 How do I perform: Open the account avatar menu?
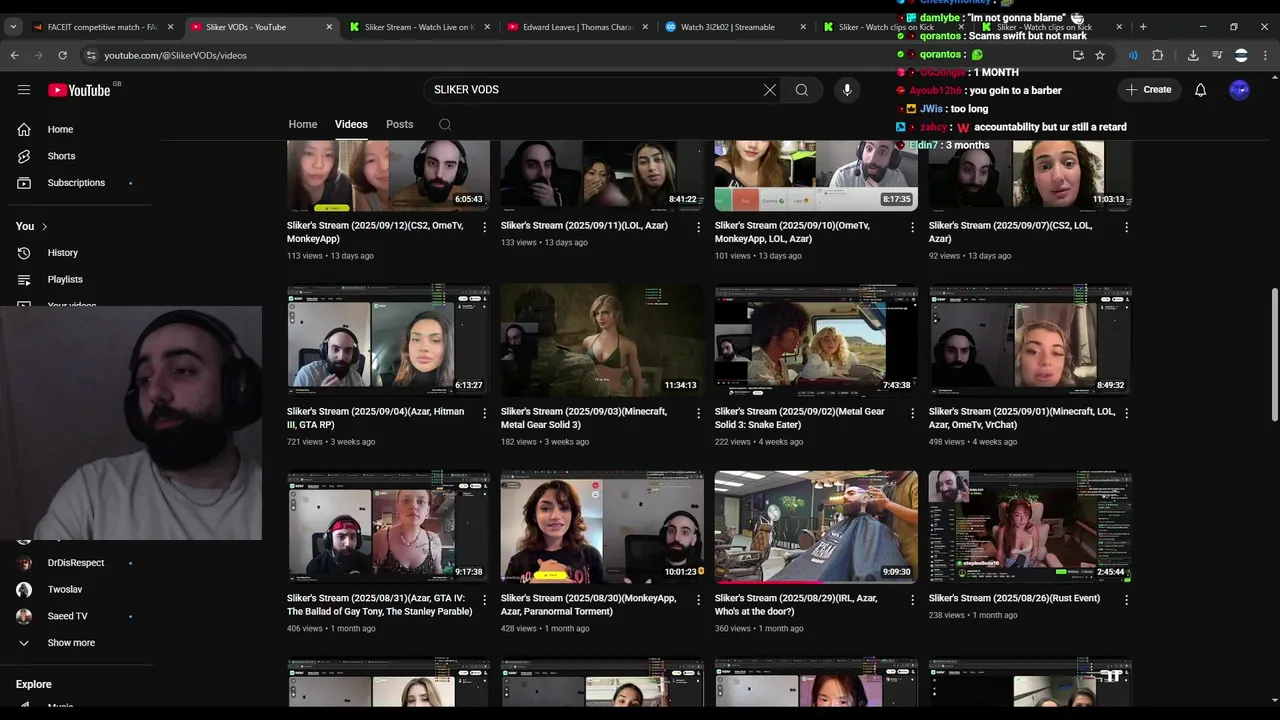(x=1240, y=90)
